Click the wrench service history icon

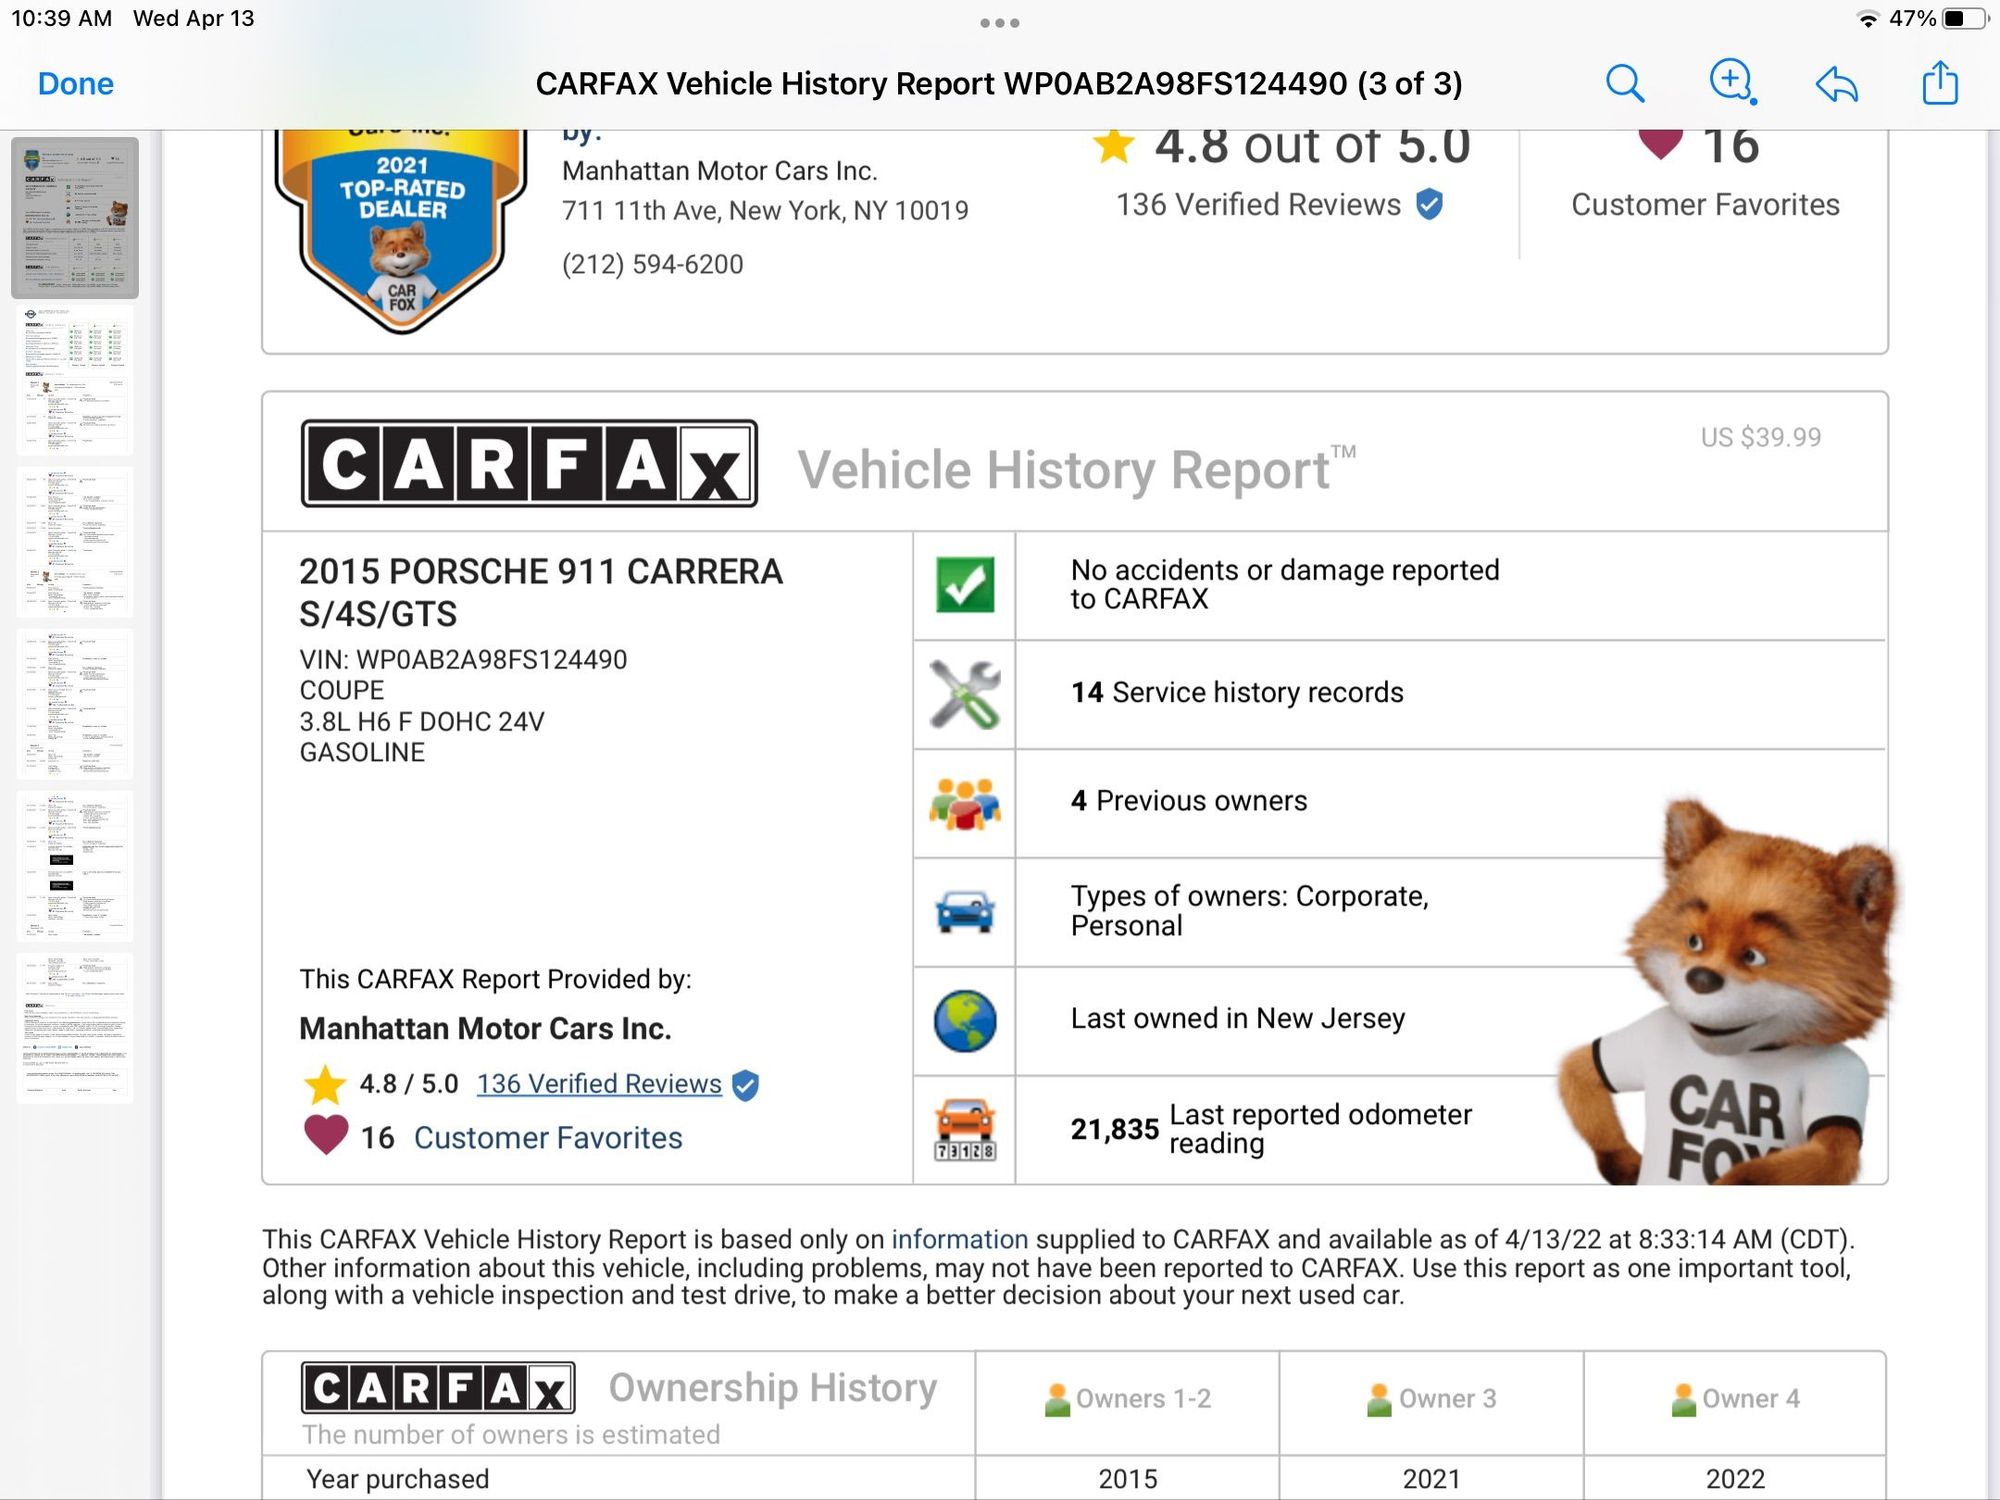[x=965, y=694]
